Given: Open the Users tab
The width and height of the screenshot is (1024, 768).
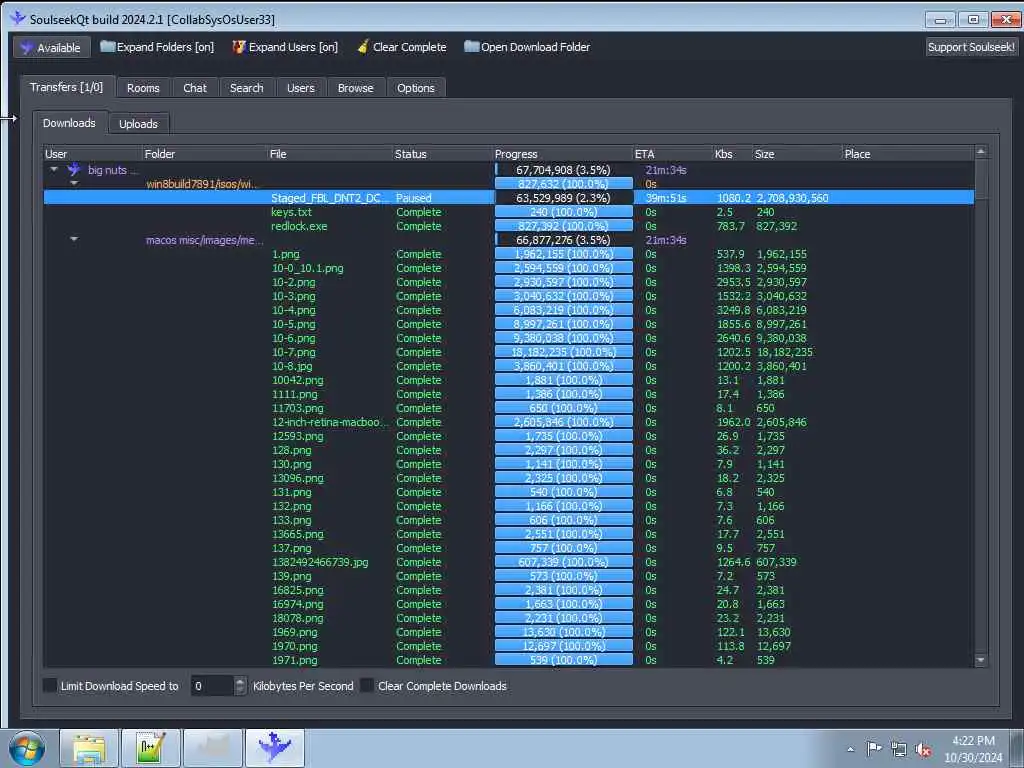Looking at the screenshot, I should point(300,88).
